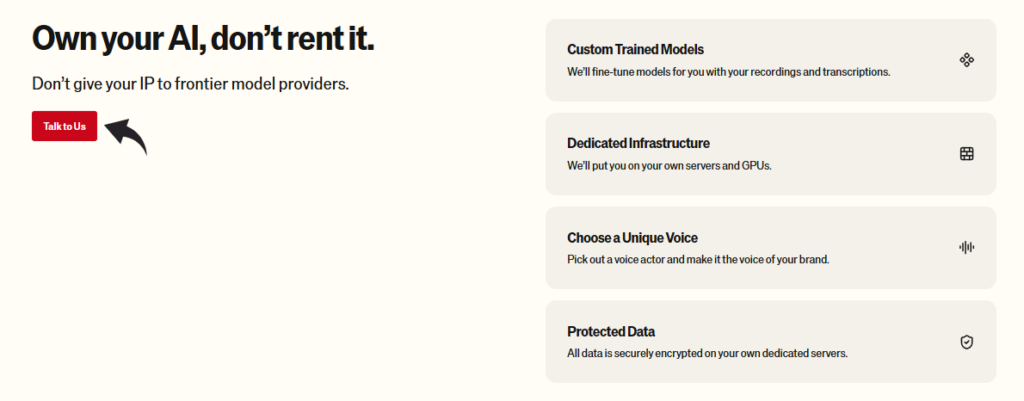This screenshot has height=401, width=1024.
Task: Click the Dedicated Infrastructure server grid icon
Action: coord(966,154)
